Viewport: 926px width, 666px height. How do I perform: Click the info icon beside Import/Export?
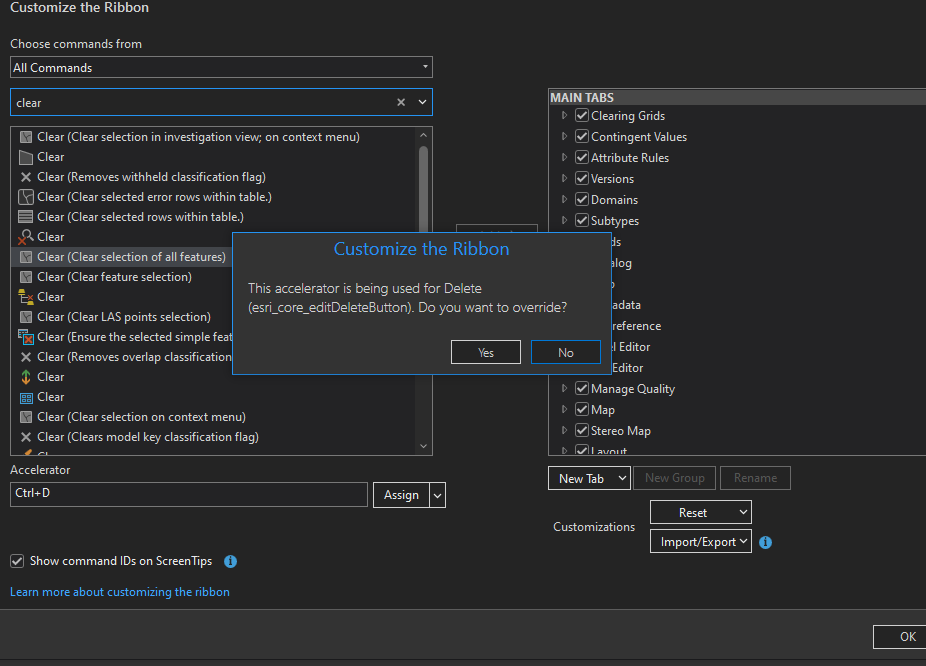click(x=765, y=541)
